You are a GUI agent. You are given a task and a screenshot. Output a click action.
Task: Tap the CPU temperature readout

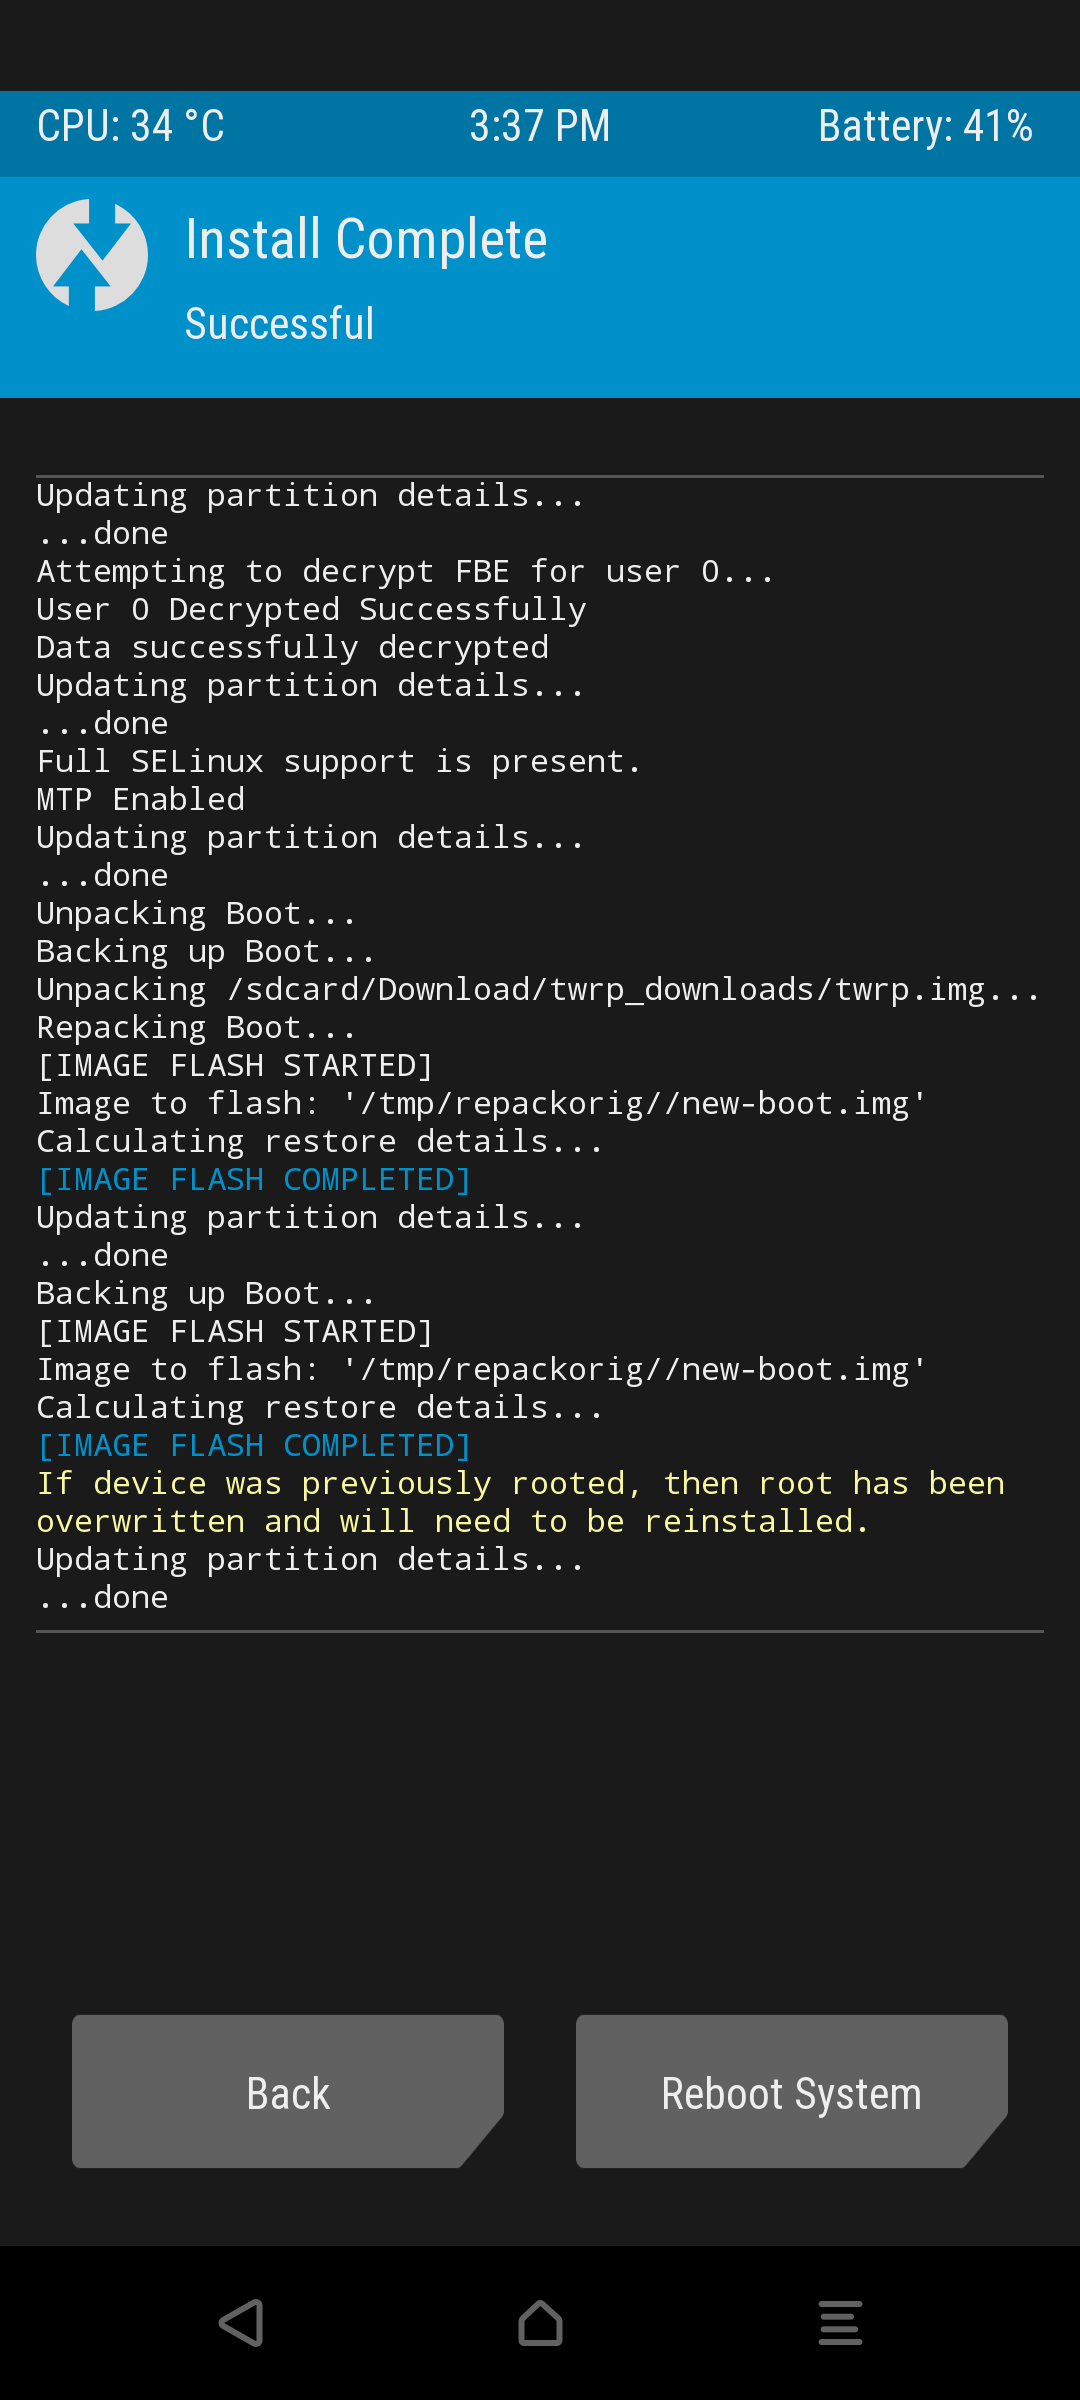click(131, 126)
